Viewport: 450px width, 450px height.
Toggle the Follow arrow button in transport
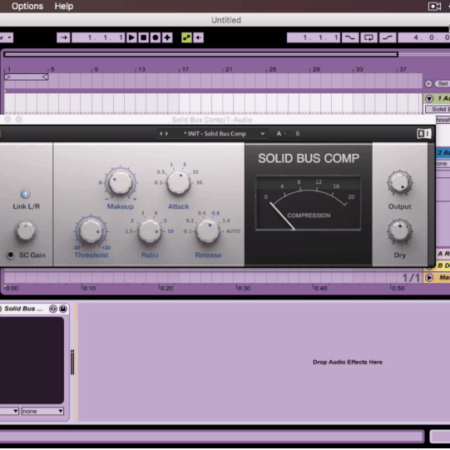[63, 38]
